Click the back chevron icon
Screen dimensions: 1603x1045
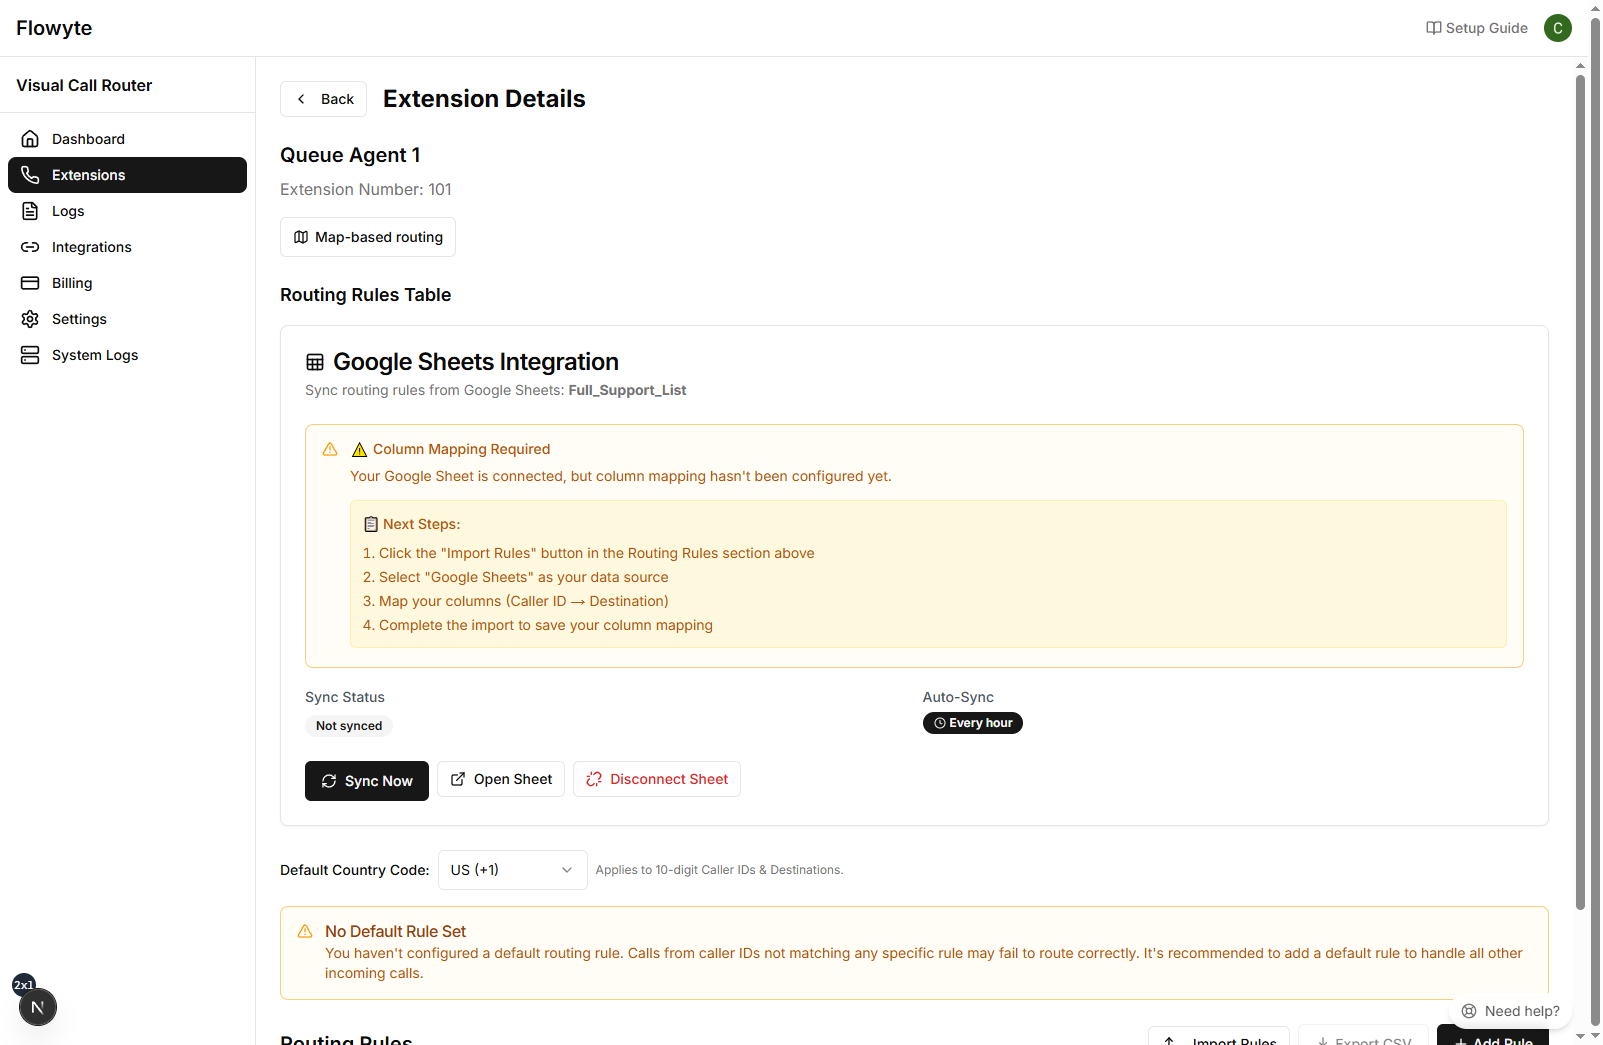(x=302, y=98)
